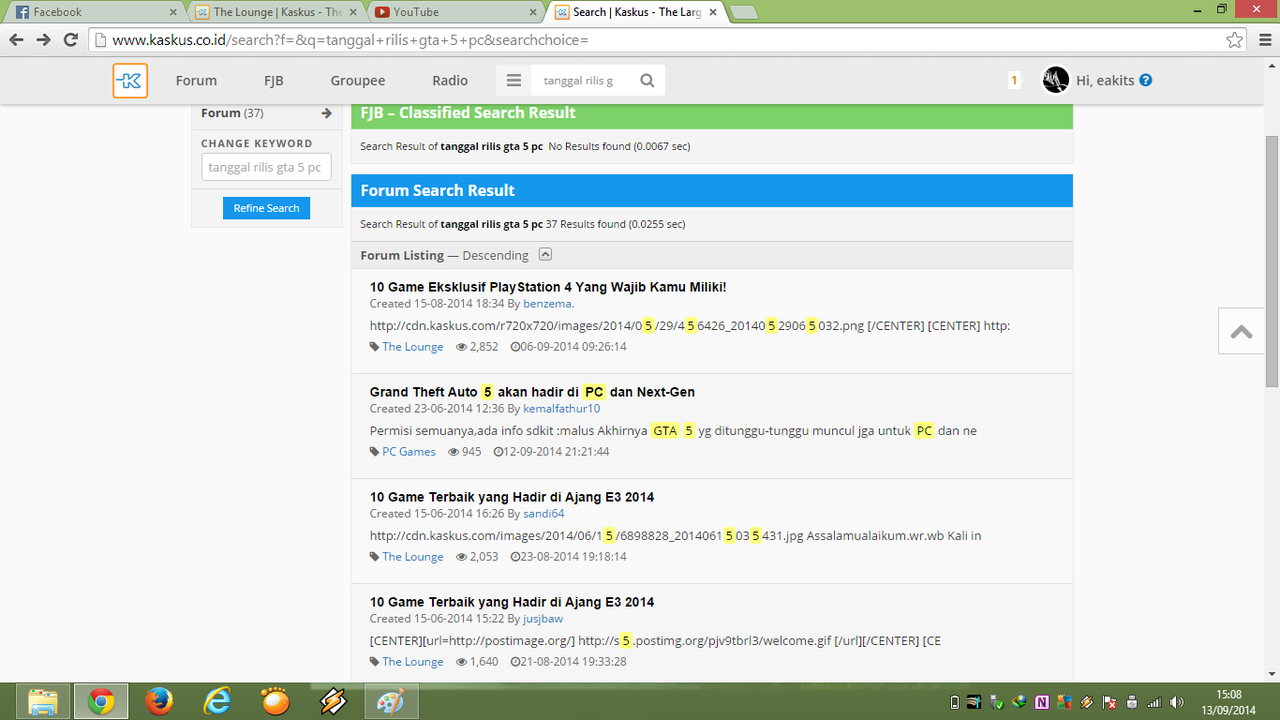Switch to Paint in the taskbar
This screenshot has height=720, width=1280.
click(391, 702)
